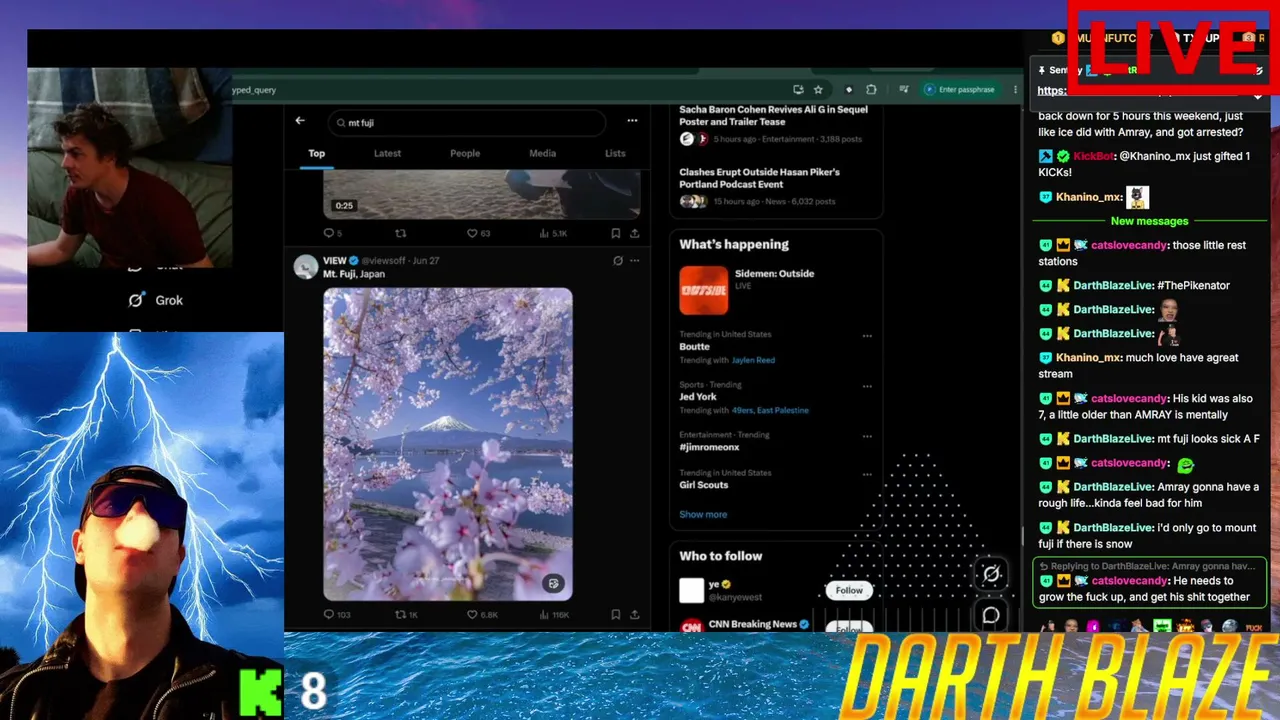Switch to the Top results tab
Image resolution: width=1280 pixels, height=720 pixels.
click(316, 153)
